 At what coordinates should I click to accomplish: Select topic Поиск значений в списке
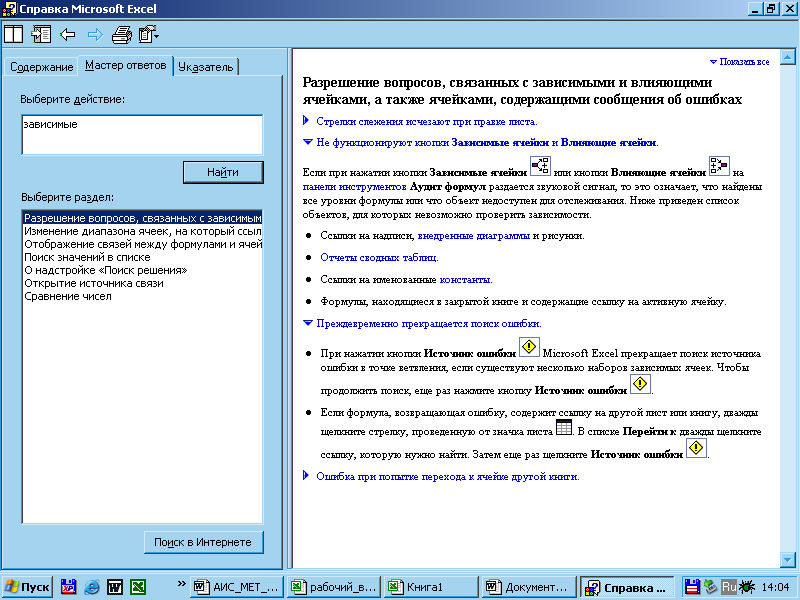(x=142, y=257)
